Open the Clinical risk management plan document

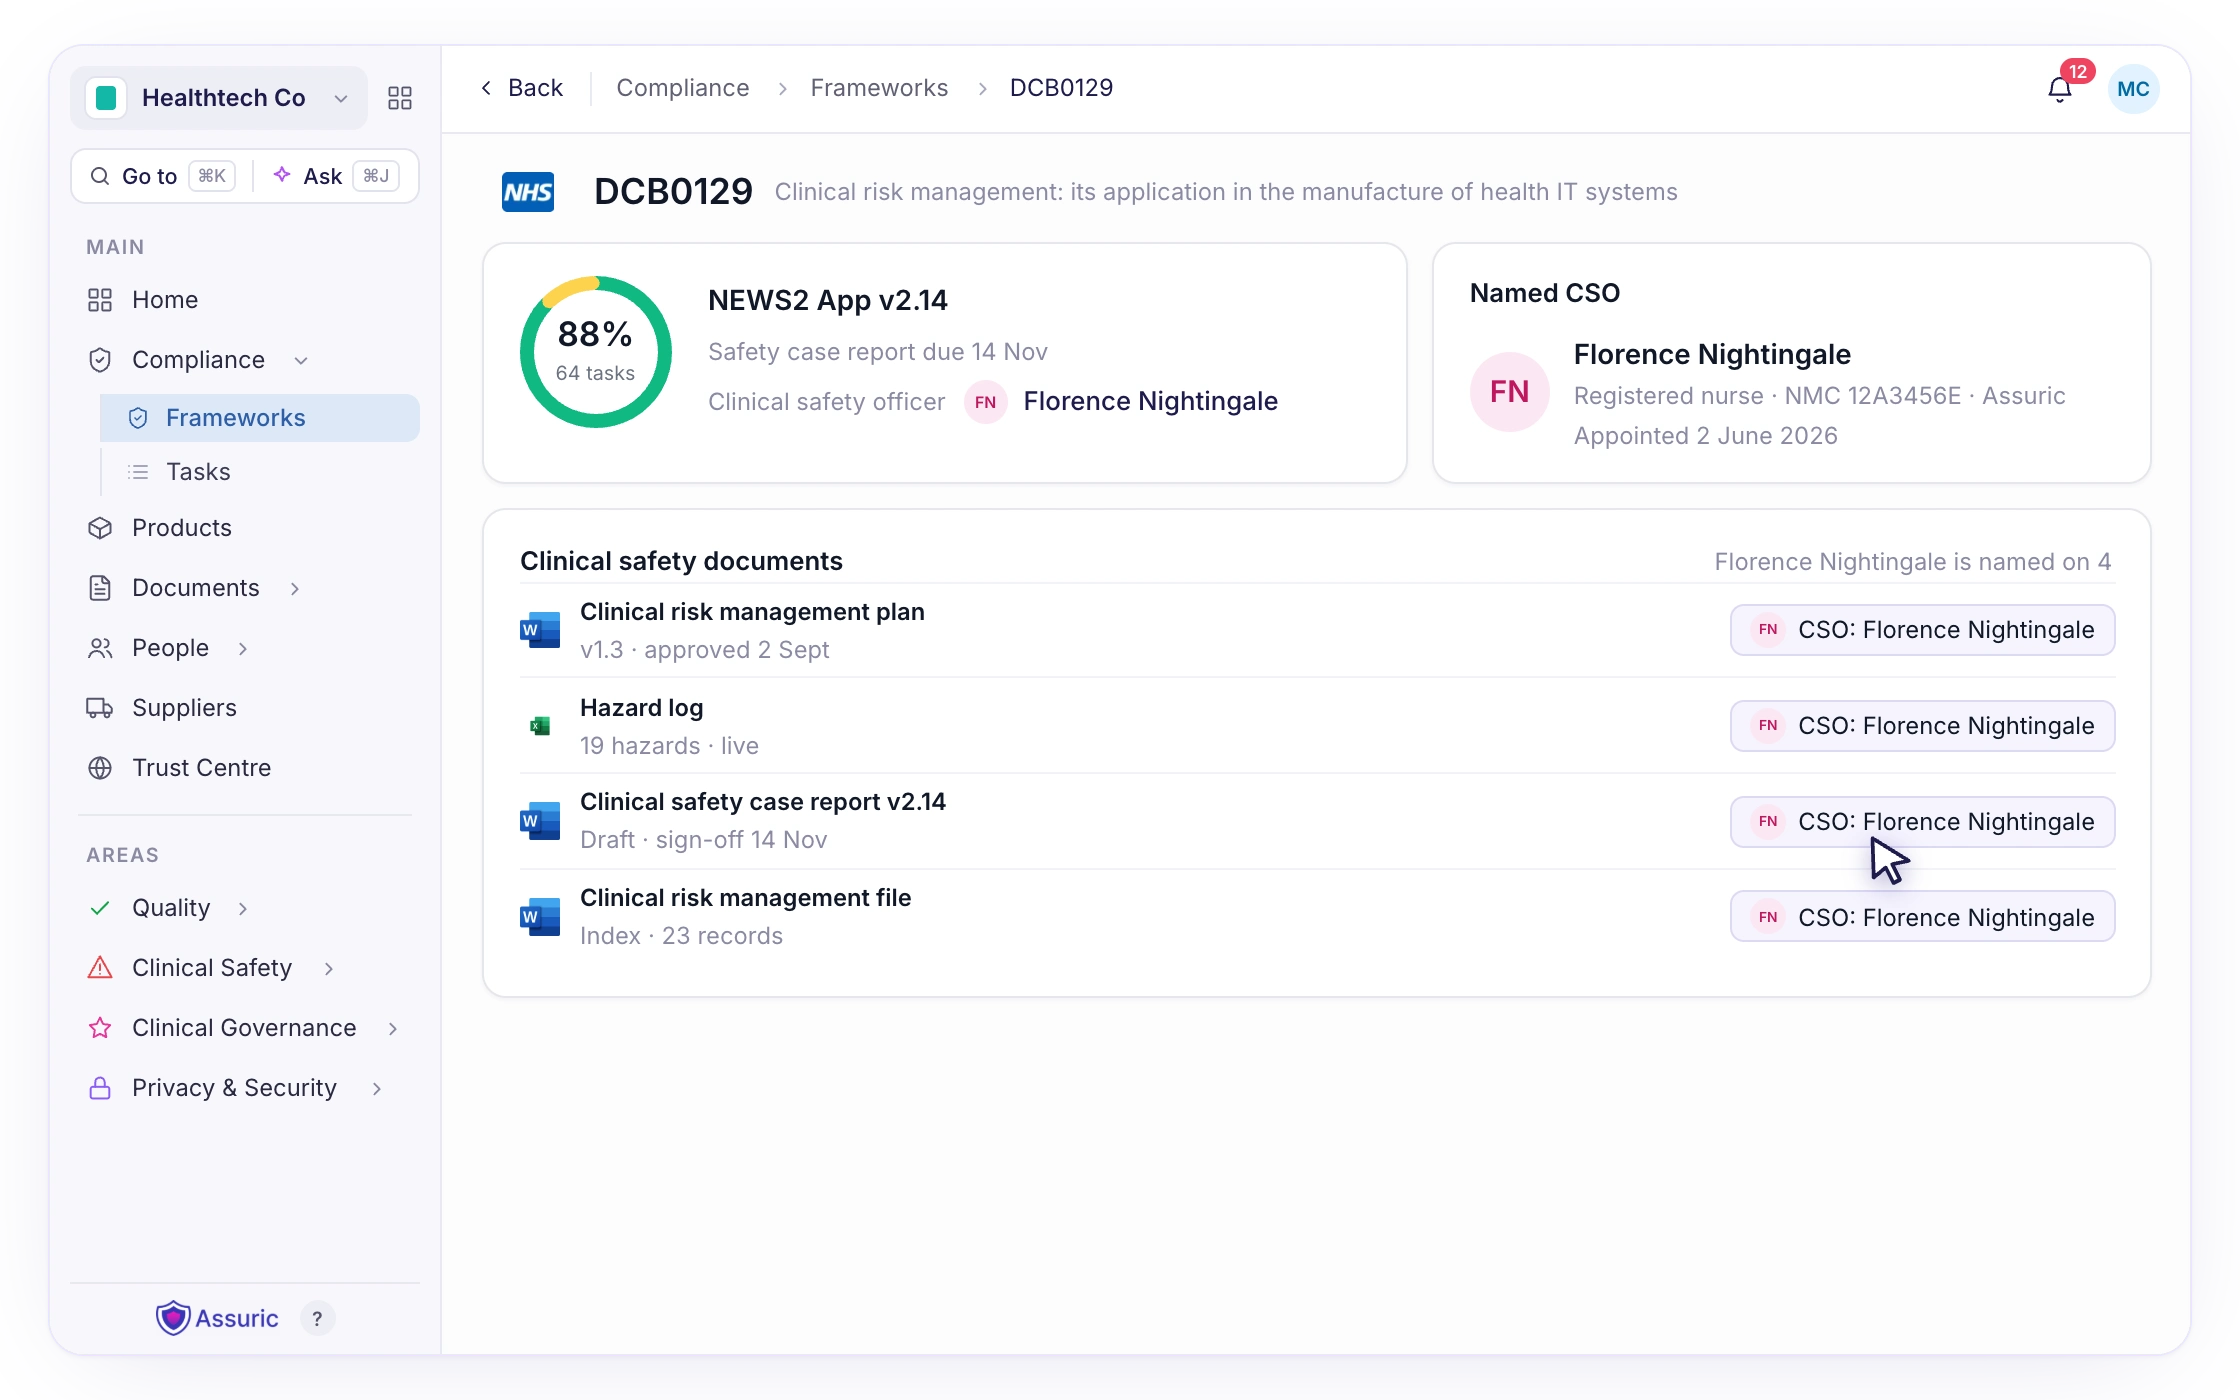752,612
